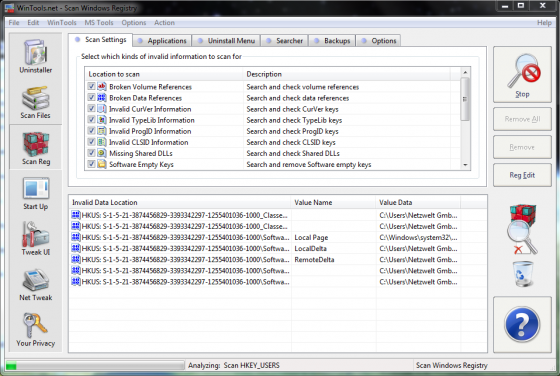Screen dimensions: 560x376
Task: Open the Scan Files tool
Action: tap(35, 102)
